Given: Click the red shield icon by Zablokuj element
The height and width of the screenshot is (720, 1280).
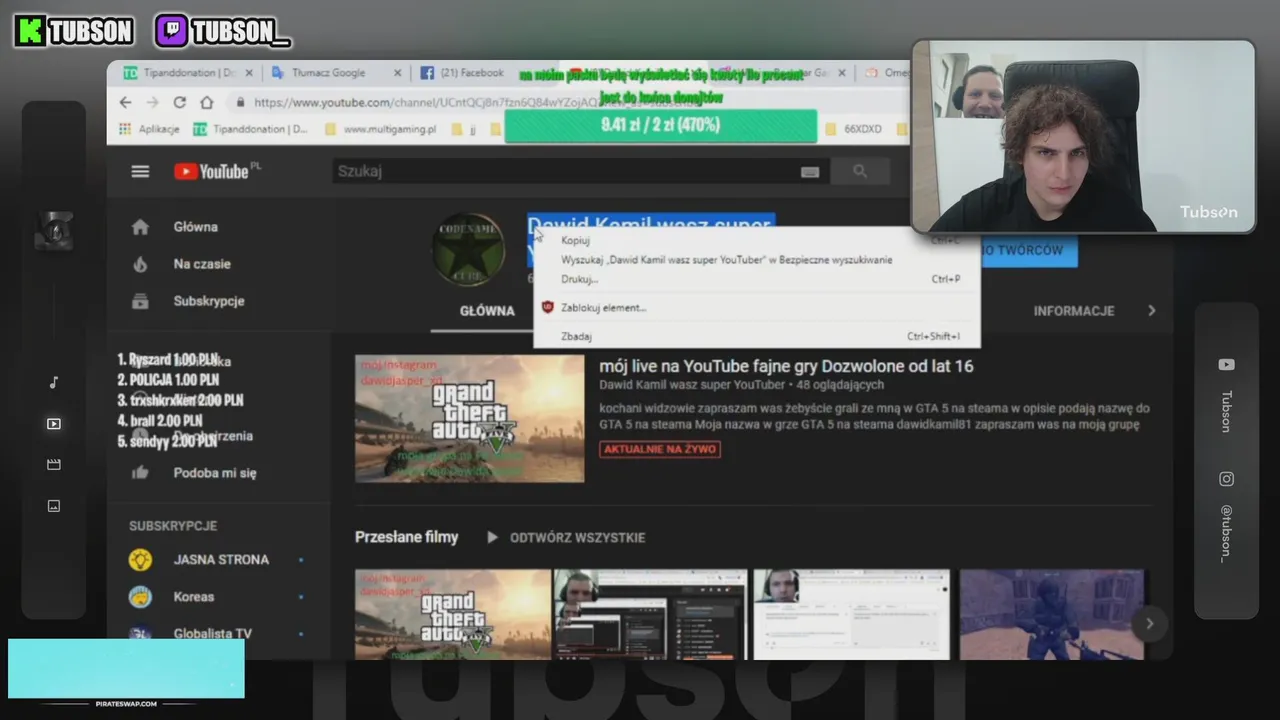Looking at the screenshot, I should (x=547, y=308).
